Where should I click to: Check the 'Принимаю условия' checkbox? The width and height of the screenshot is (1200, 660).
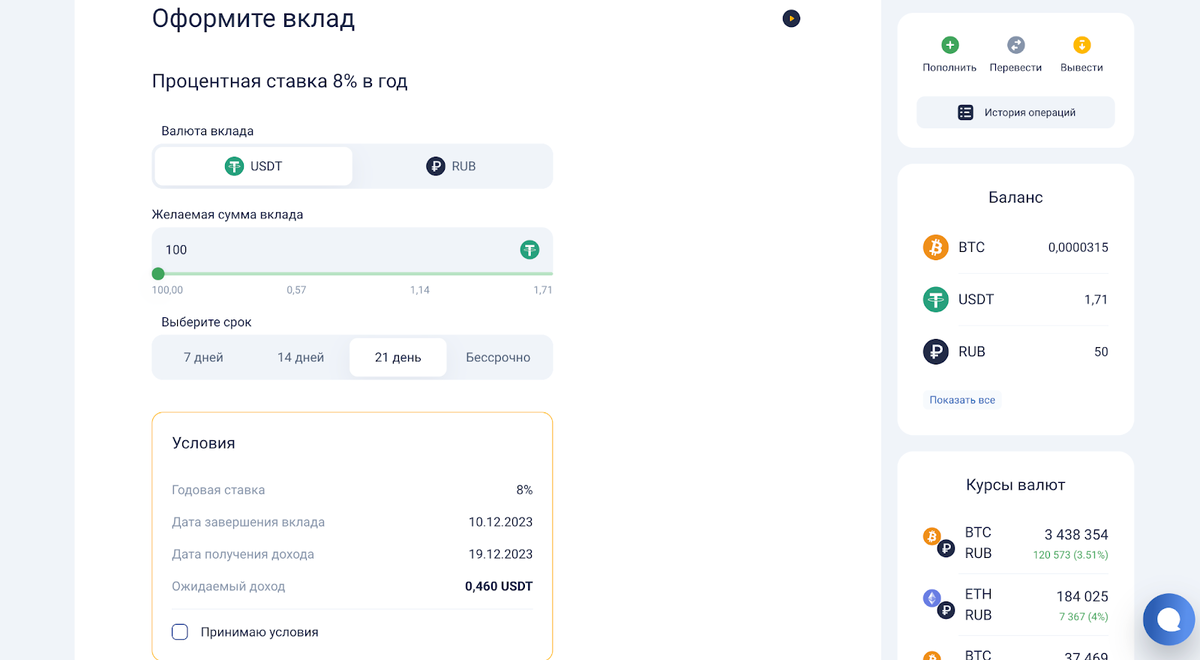pyautogui.click(x=180, y=632)
